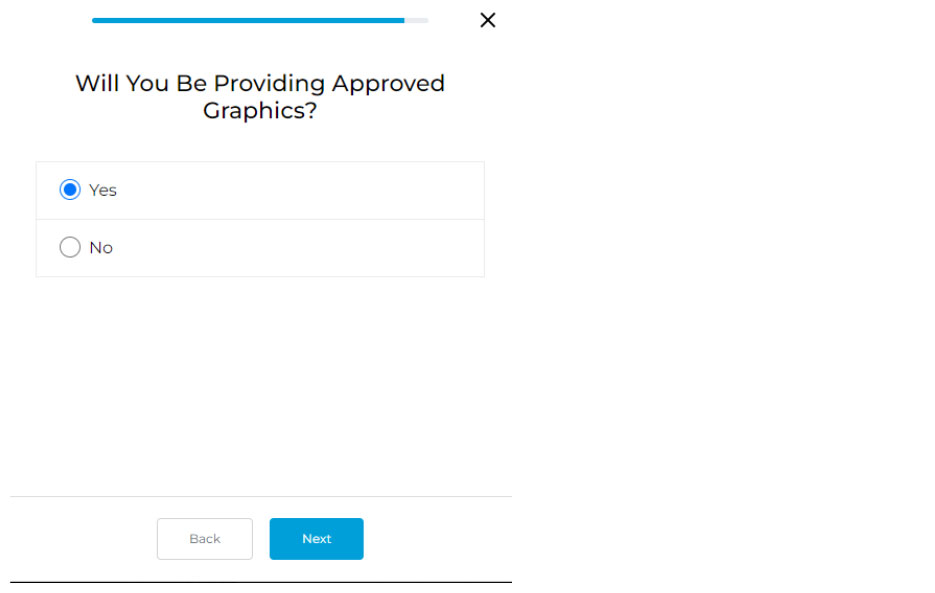The width and height of the screenshot is (935, 593).
Task: Click the "Will You Be Providing Approved" heading line
Action: 260,83
